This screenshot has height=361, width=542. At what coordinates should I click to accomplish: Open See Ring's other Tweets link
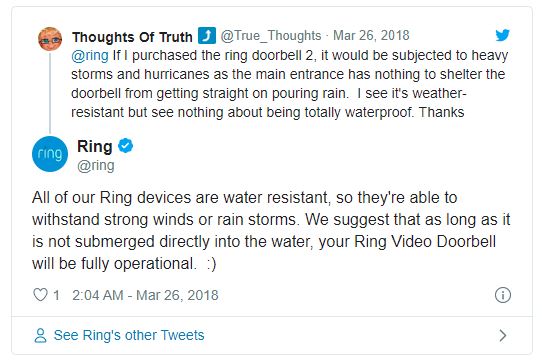click(x=129, y=335)
